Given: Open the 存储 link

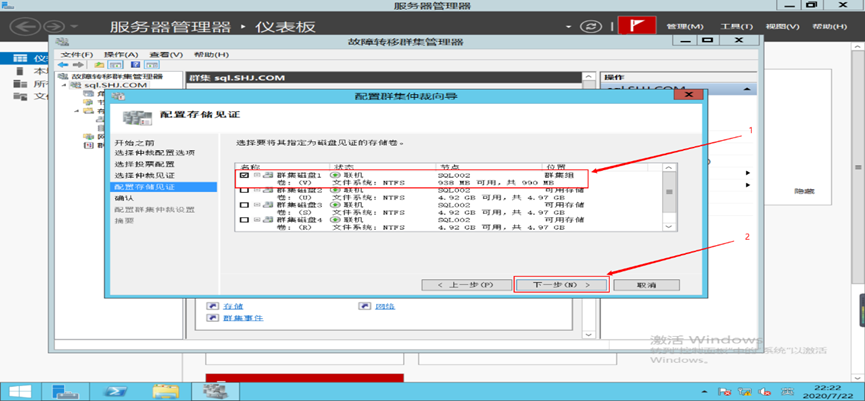Looking at the screenshot, I should tap(233, 306).
